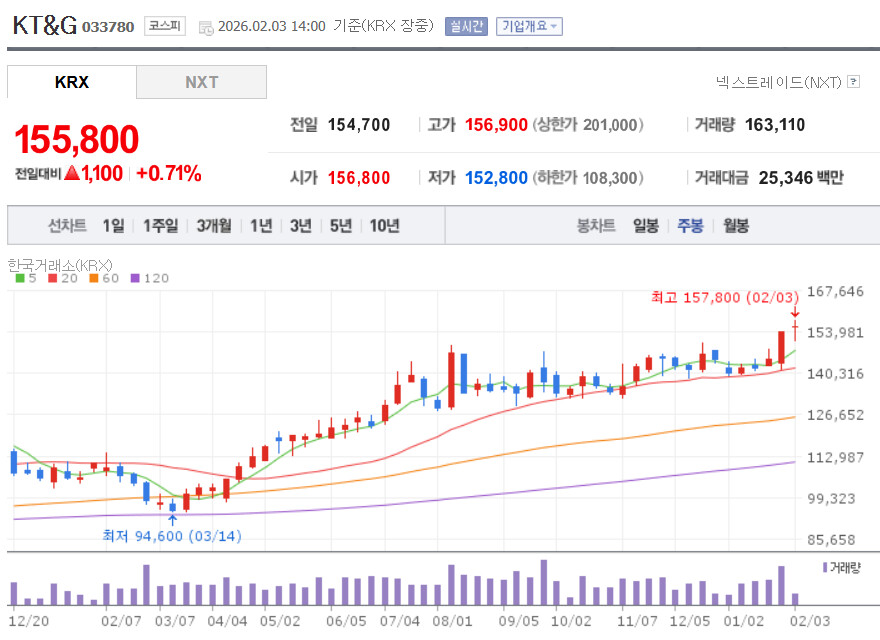Click the blue arrow at 최저 94,600
Screen dimensions: 880x640
[x=172, y=519]
